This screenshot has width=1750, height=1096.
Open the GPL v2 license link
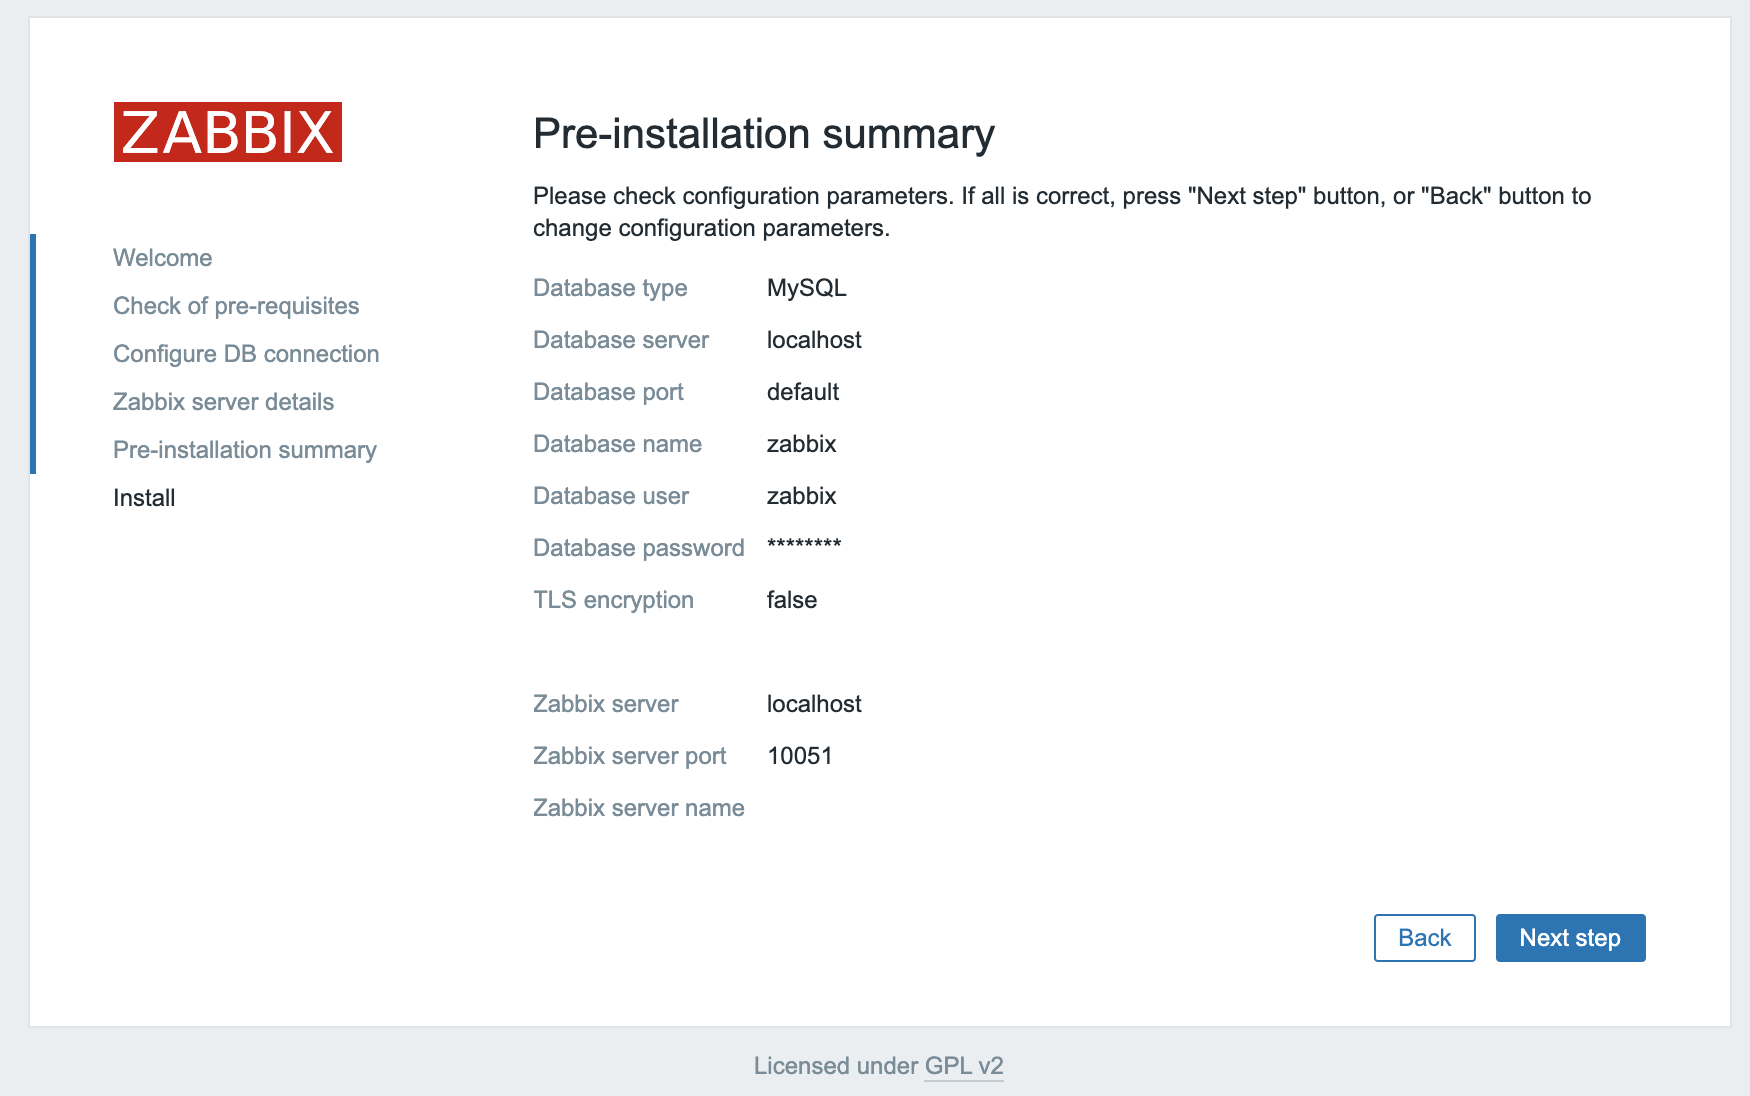click(963, 1066)
